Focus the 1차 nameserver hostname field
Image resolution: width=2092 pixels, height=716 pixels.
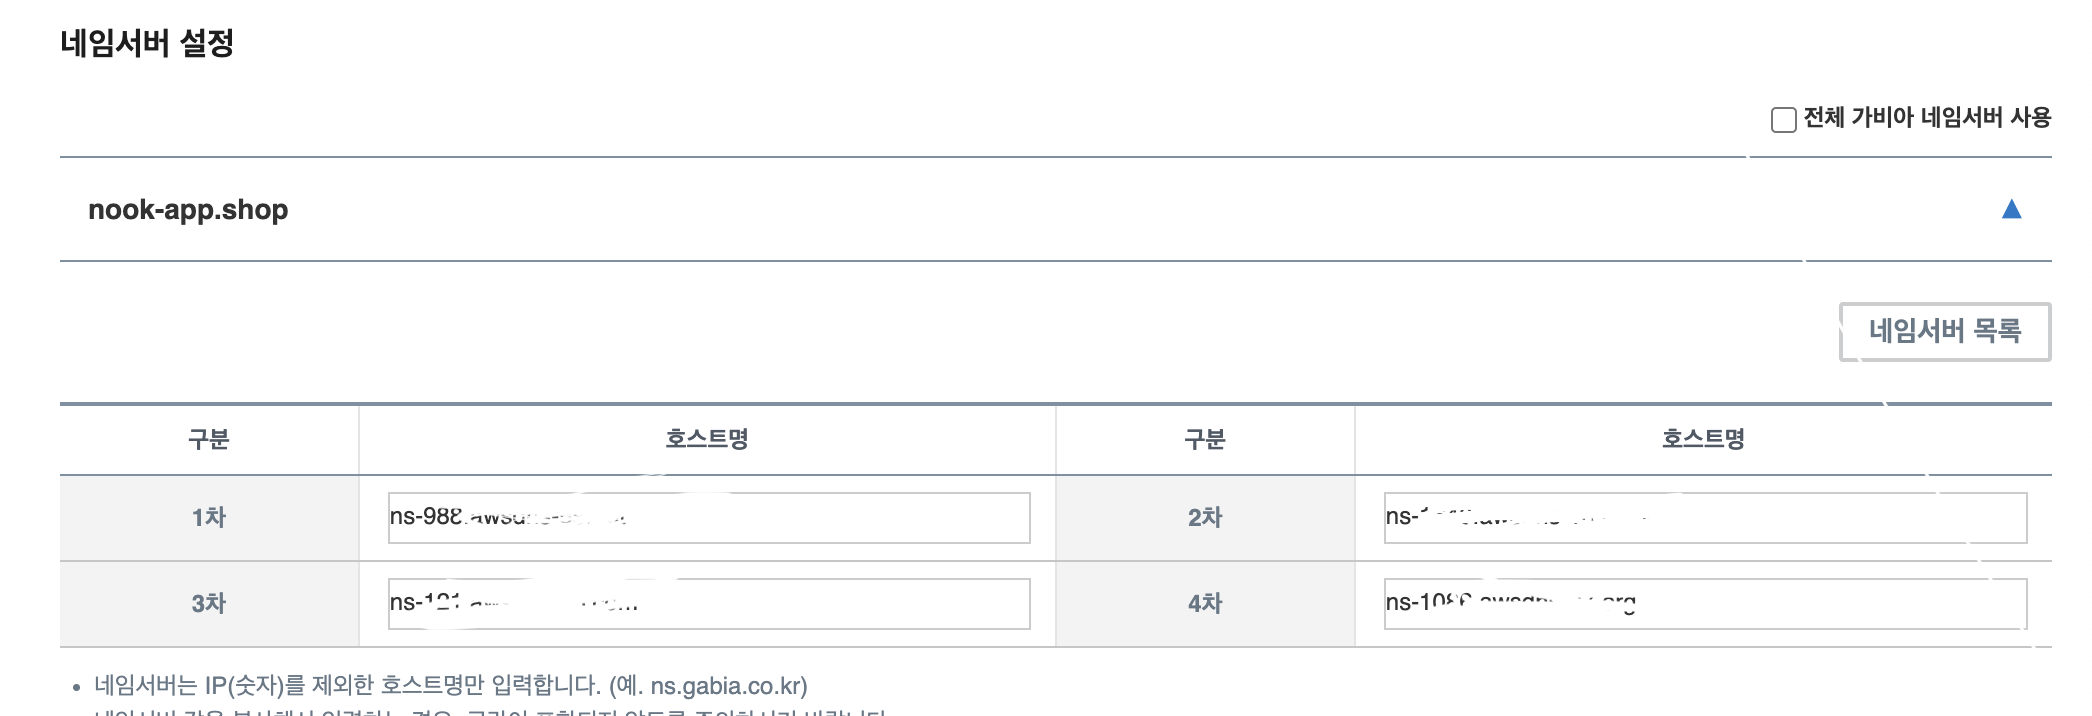708,518
